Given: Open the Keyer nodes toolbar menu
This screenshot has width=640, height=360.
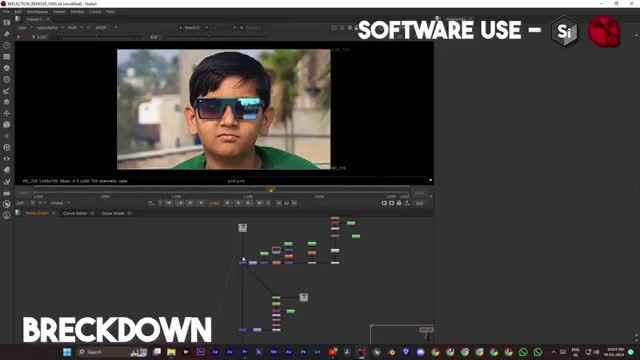Looking at the screenshot, I should click(7, 91).
